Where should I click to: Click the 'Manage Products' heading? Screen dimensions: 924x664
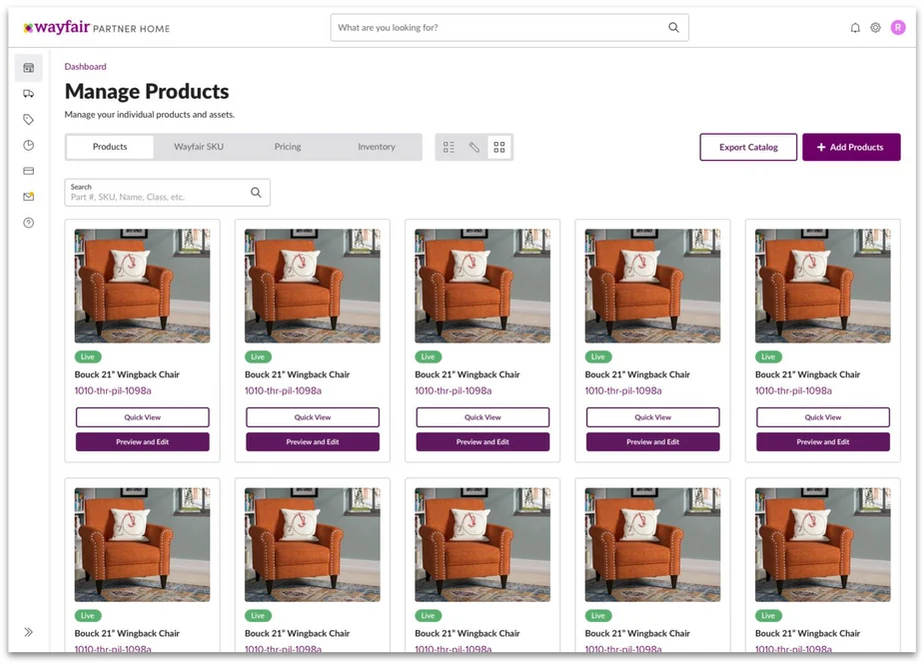(x=147, y=91)
